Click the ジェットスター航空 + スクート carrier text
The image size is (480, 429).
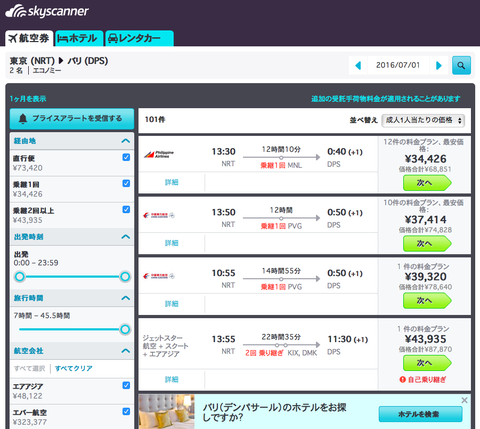[x=166, y=346]
